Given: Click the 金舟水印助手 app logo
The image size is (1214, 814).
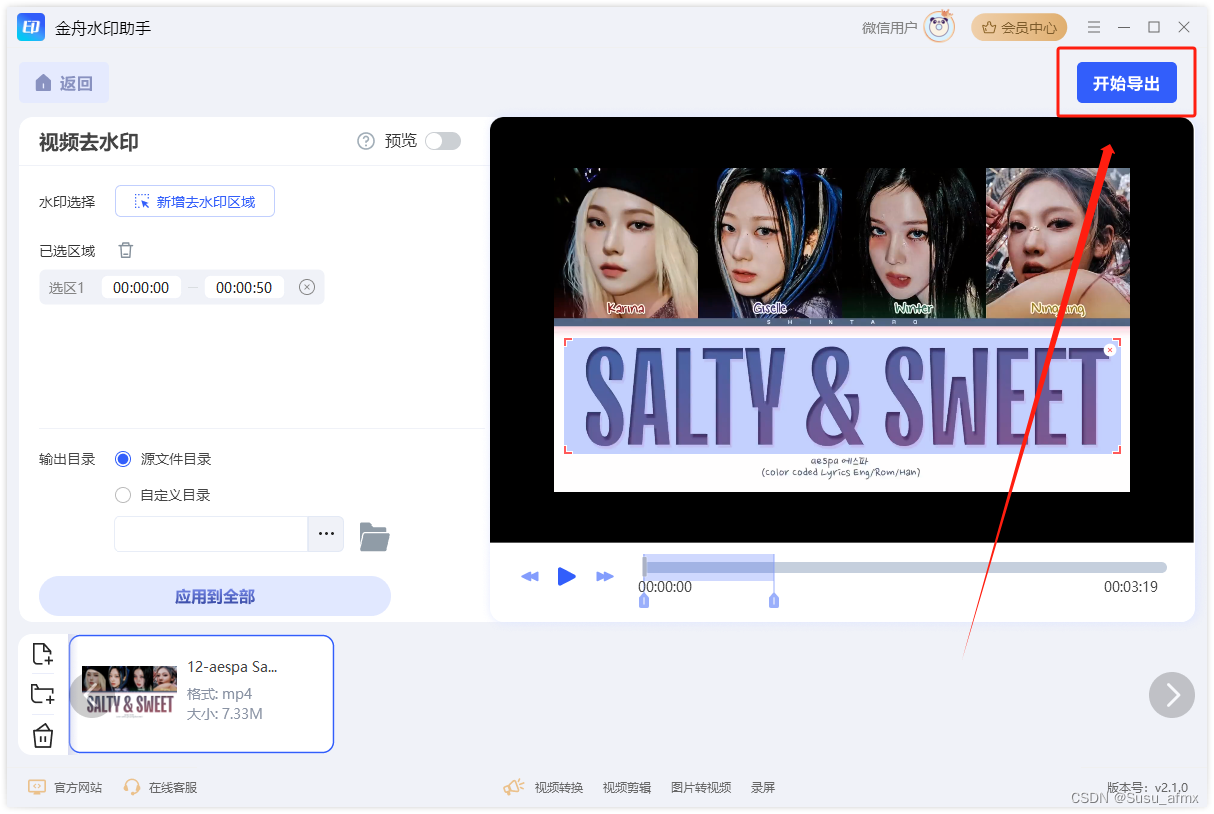Looking at the screenshot, I should point(31,27).
